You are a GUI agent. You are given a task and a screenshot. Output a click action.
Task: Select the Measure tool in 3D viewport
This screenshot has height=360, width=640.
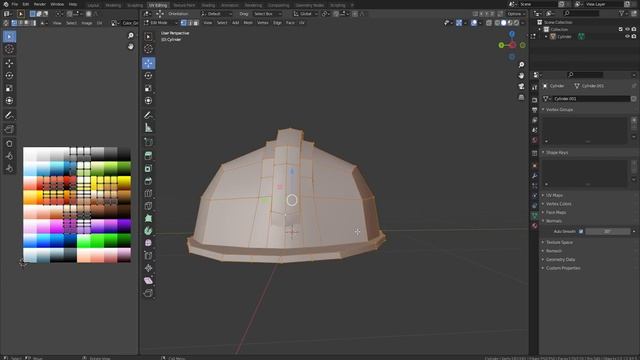pyautogui.click(x=149, y=128)
